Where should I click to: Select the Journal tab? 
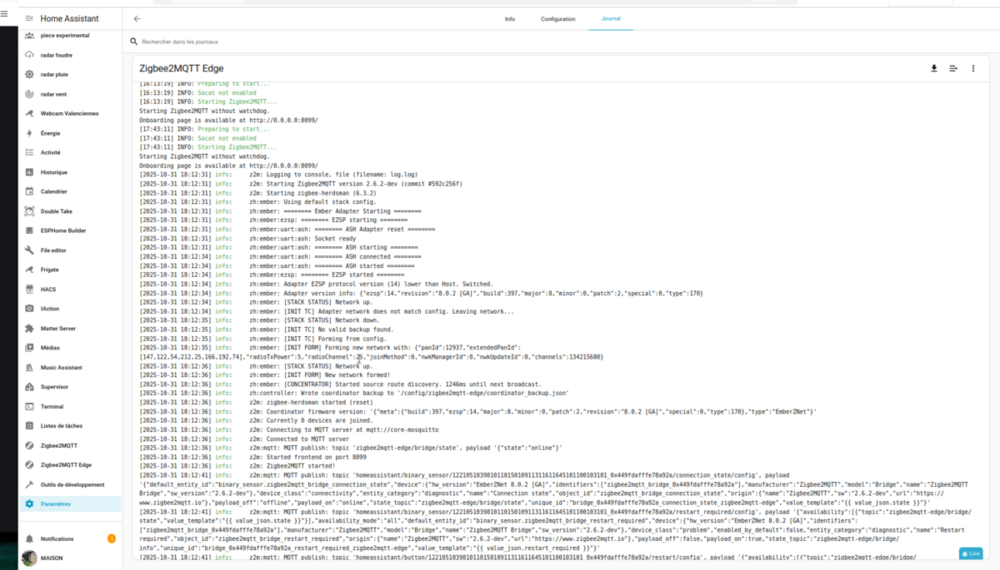611,18
